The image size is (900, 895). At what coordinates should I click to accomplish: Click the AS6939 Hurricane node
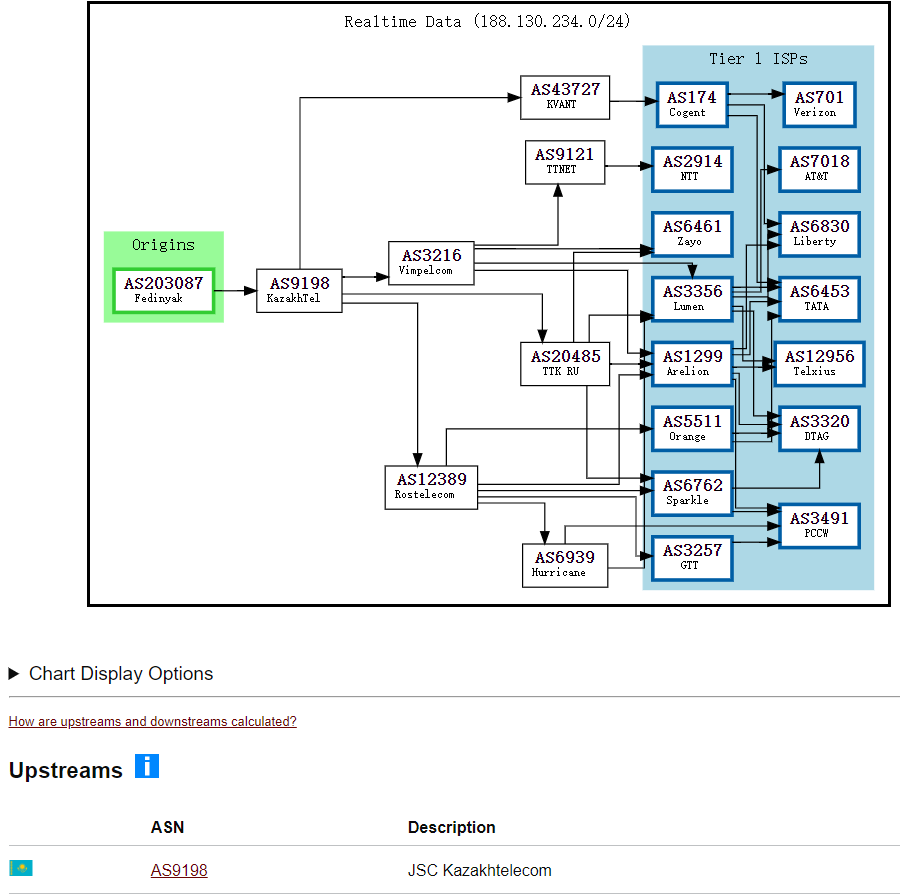click(x=565, y=565)
